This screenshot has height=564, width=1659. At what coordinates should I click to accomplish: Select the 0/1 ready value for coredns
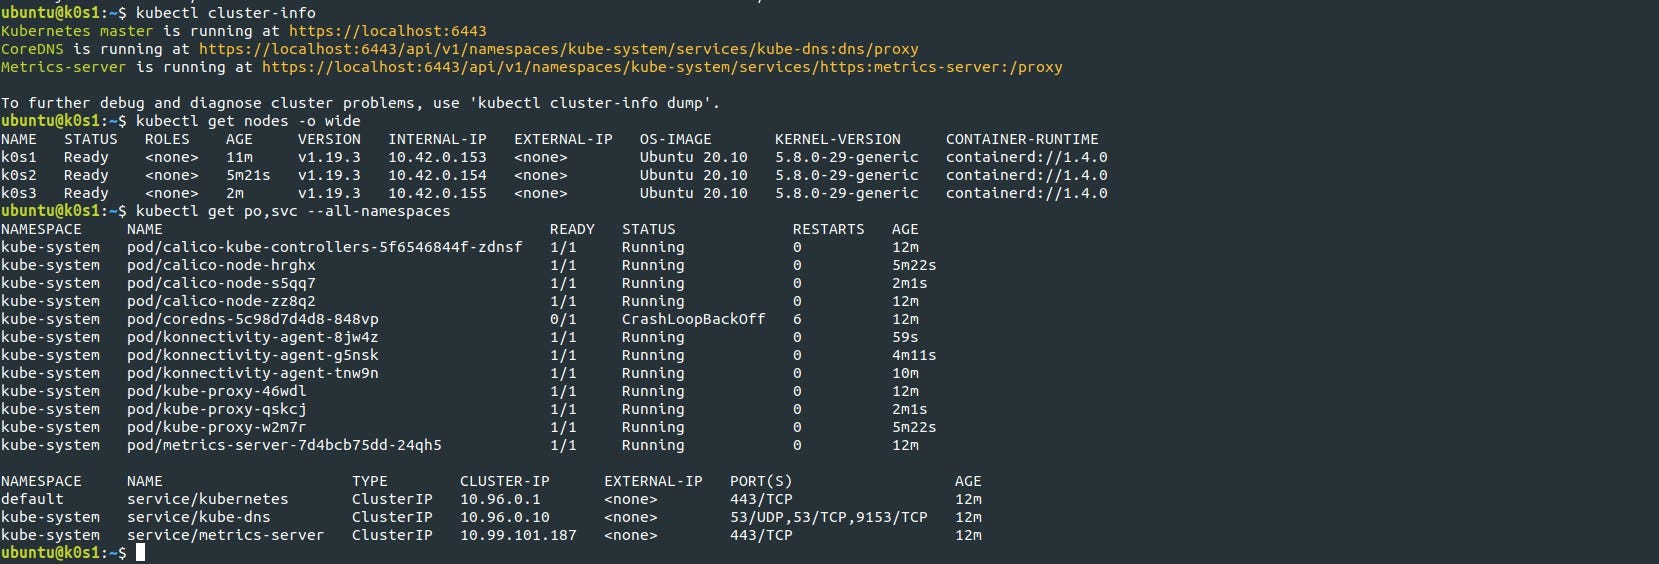coord(563,319)
